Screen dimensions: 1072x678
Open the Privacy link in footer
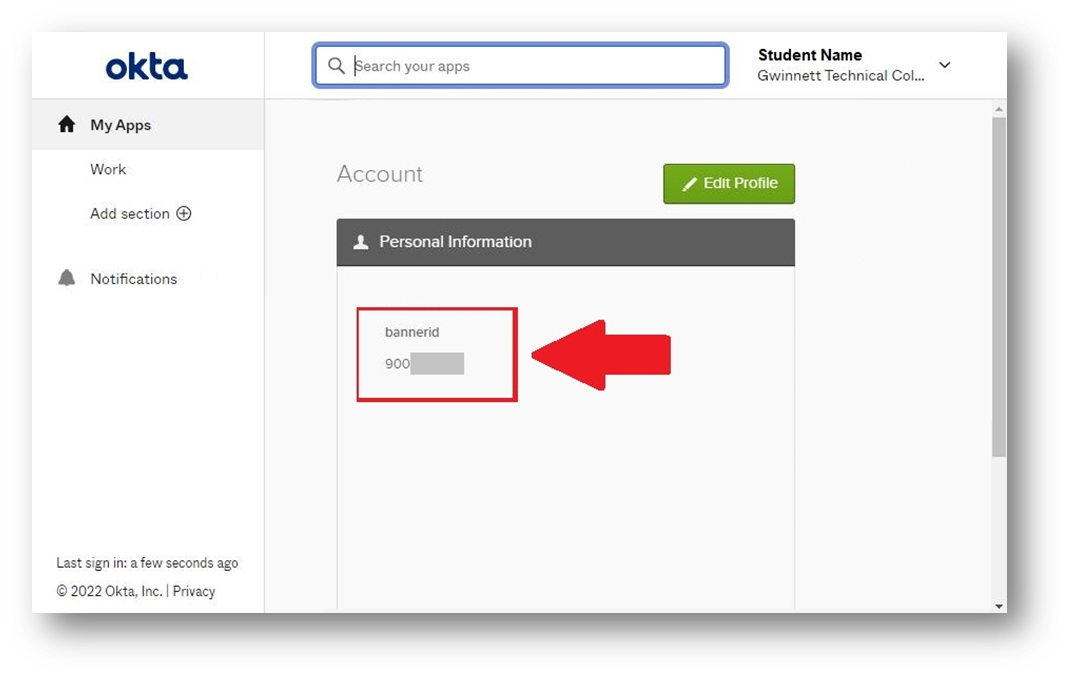coord(194,591)
